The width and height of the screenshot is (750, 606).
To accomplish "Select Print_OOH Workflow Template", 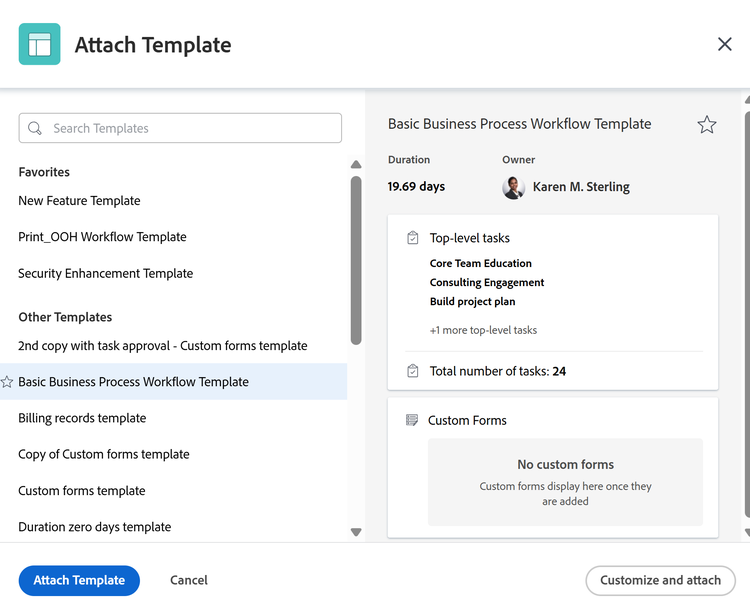I will 102,237.
